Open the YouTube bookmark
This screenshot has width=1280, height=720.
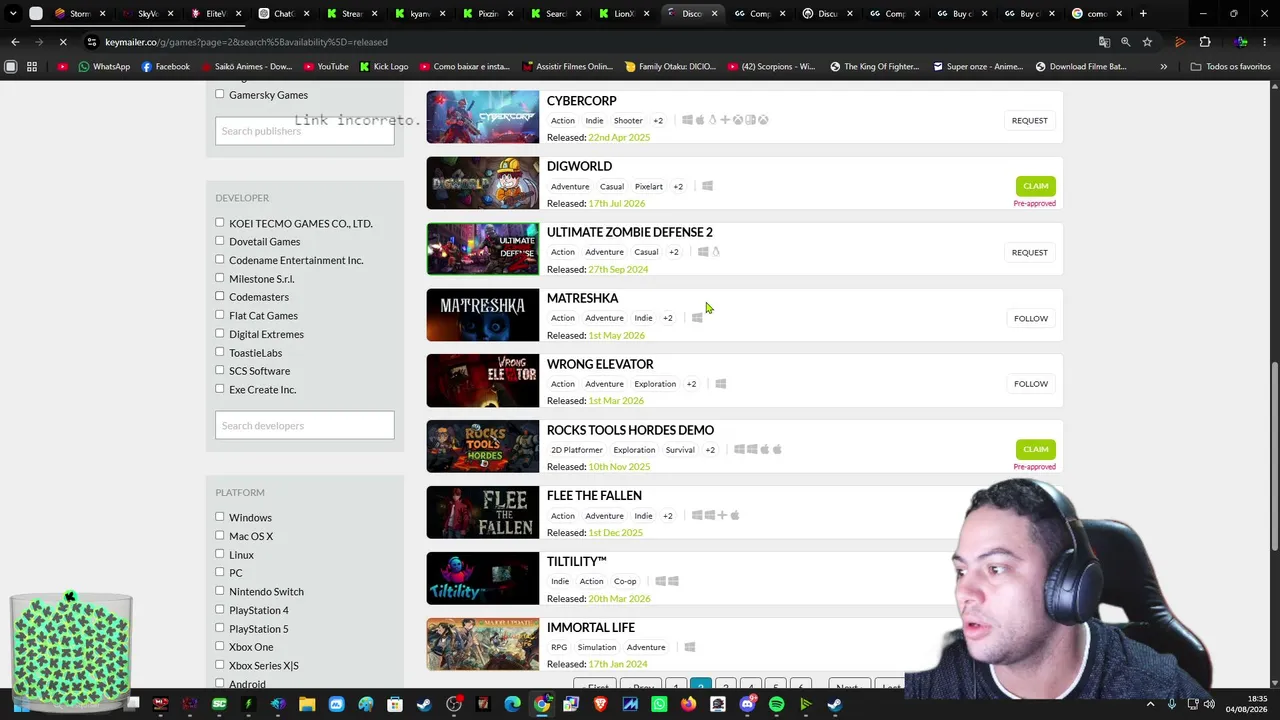coord(325,67)
